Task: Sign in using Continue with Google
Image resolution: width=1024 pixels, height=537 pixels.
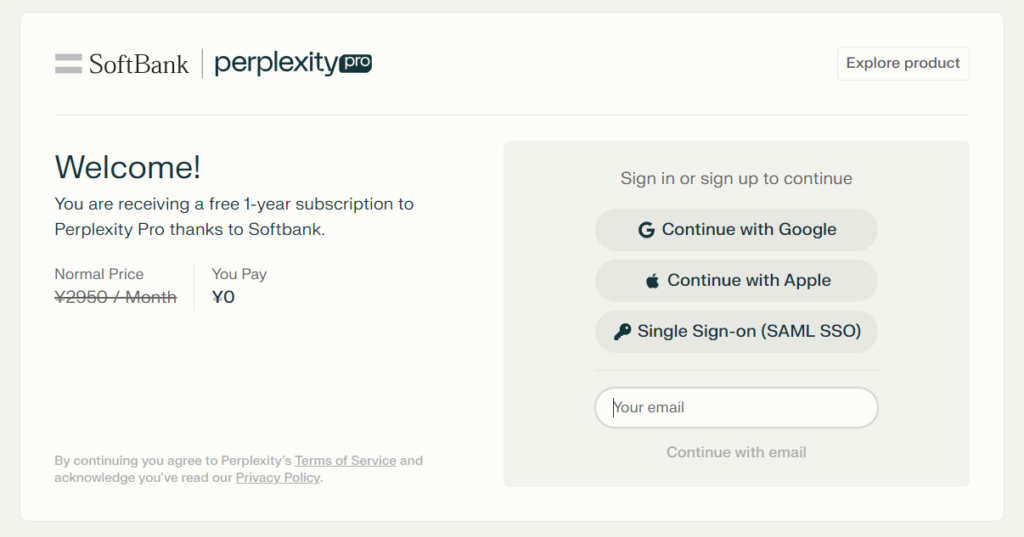Action: point(736,230)
